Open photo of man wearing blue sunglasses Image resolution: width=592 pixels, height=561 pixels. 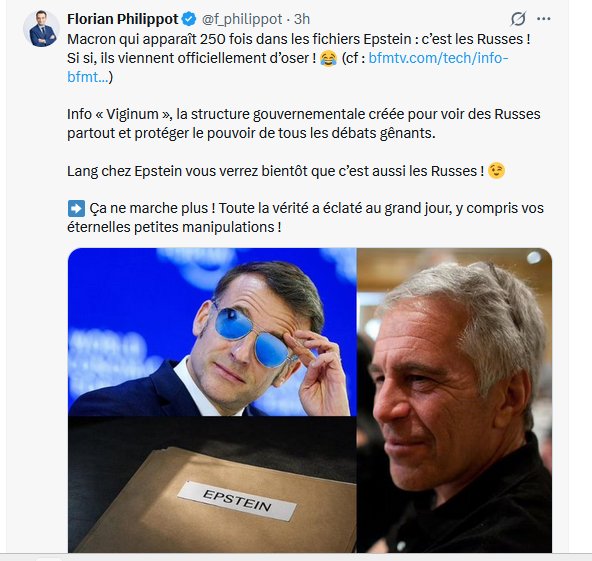(212, 332)
